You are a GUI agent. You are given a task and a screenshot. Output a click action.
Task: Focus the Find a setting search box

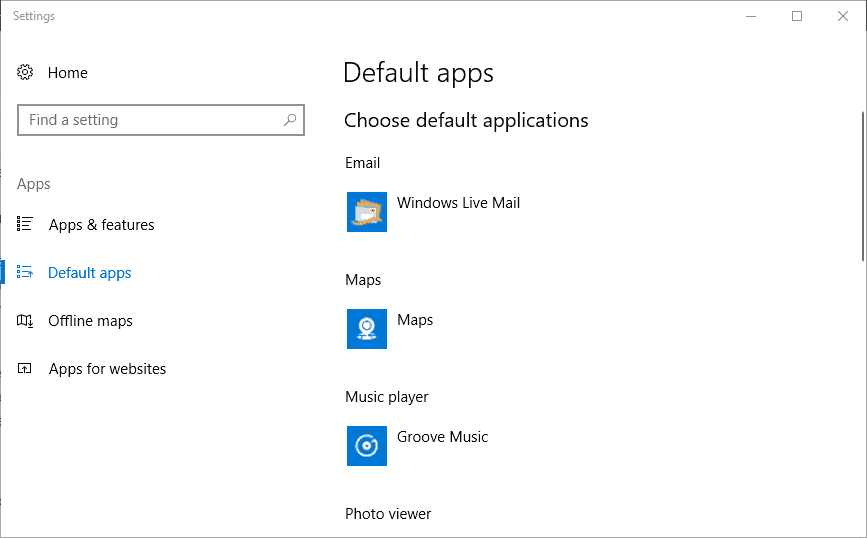tap(150, 120)
